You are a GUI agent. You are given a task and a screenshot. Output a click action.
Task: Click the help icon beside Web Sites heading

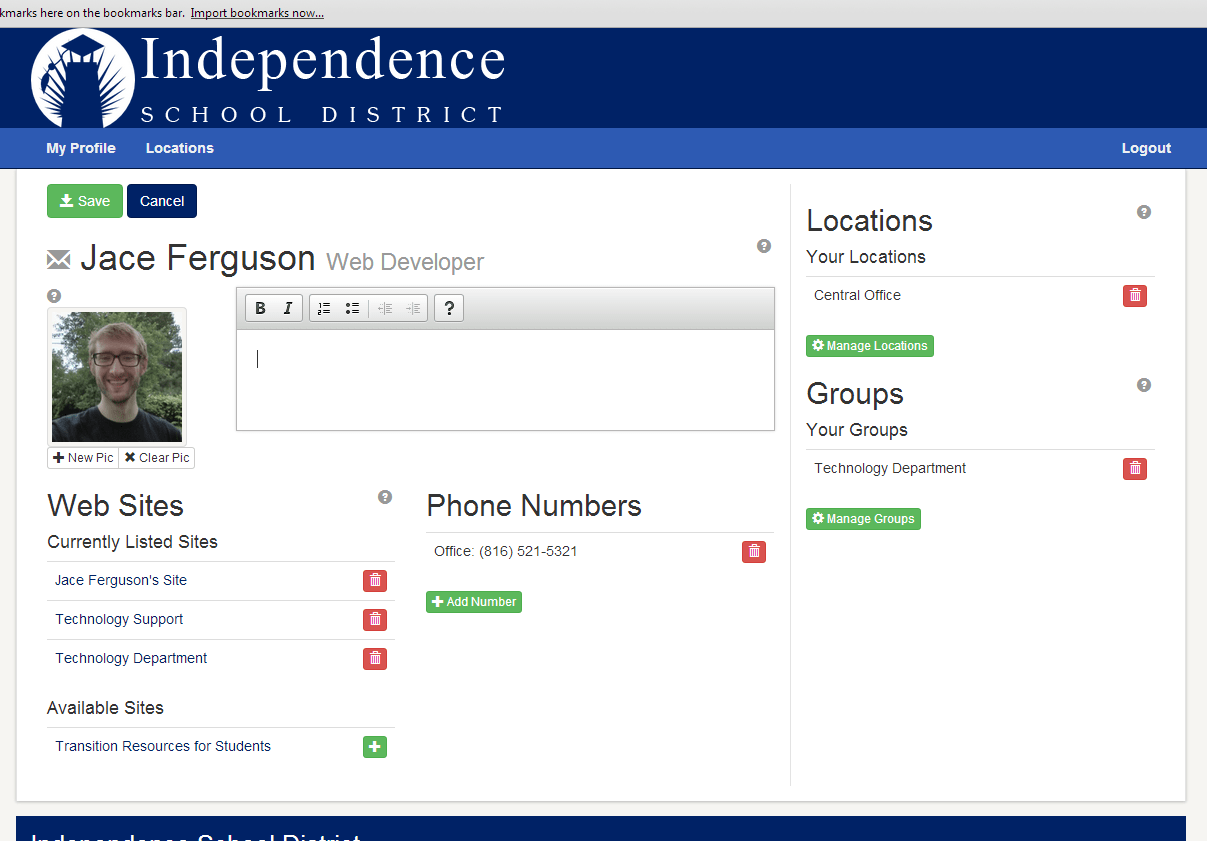(x=385, y=497)
